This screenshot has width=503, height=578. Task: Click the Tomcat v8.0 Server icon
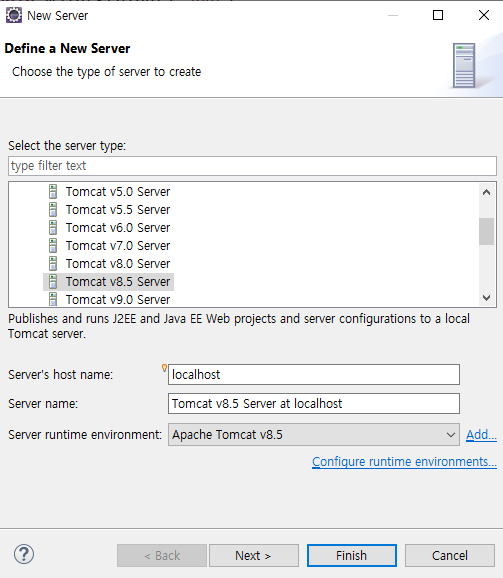53,264
